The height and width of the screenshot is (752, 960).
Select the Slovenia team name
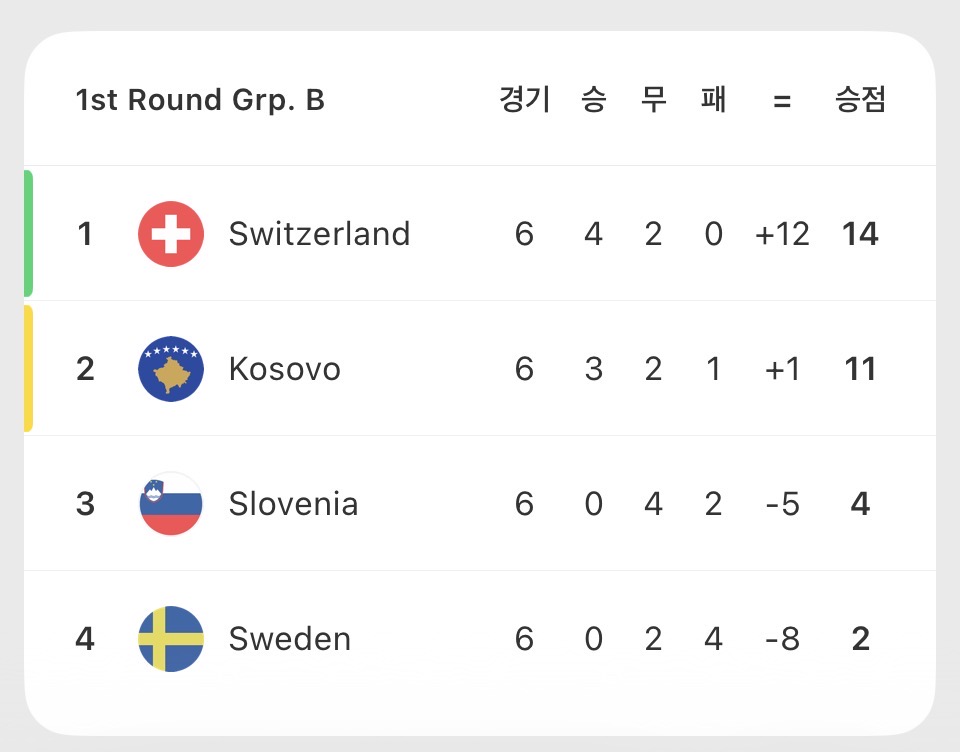(x=293, y=504)
